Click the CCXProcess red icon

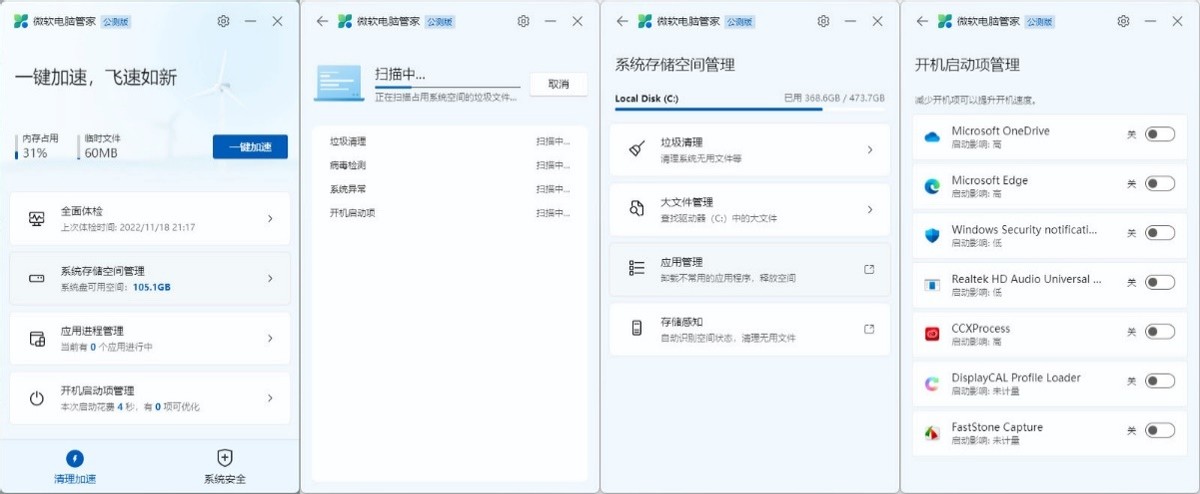point(932,334)
